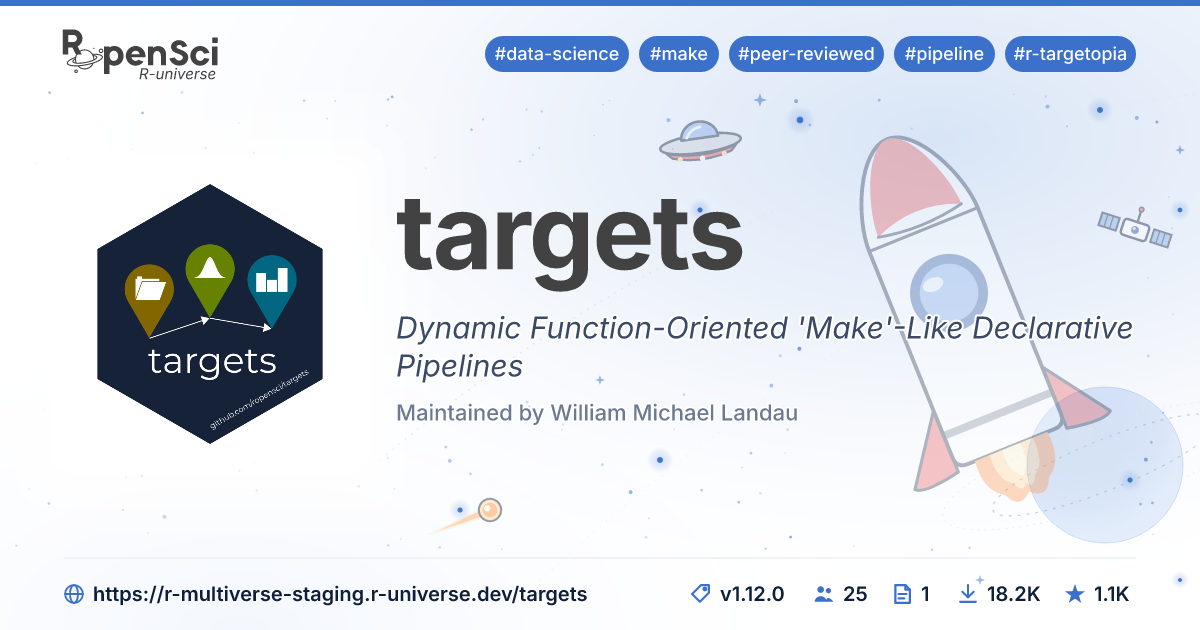This screenshot has height=630, width=1200.
Task: Open the r-multiverse-staging targets URL
Action: [x=340, y=594]
